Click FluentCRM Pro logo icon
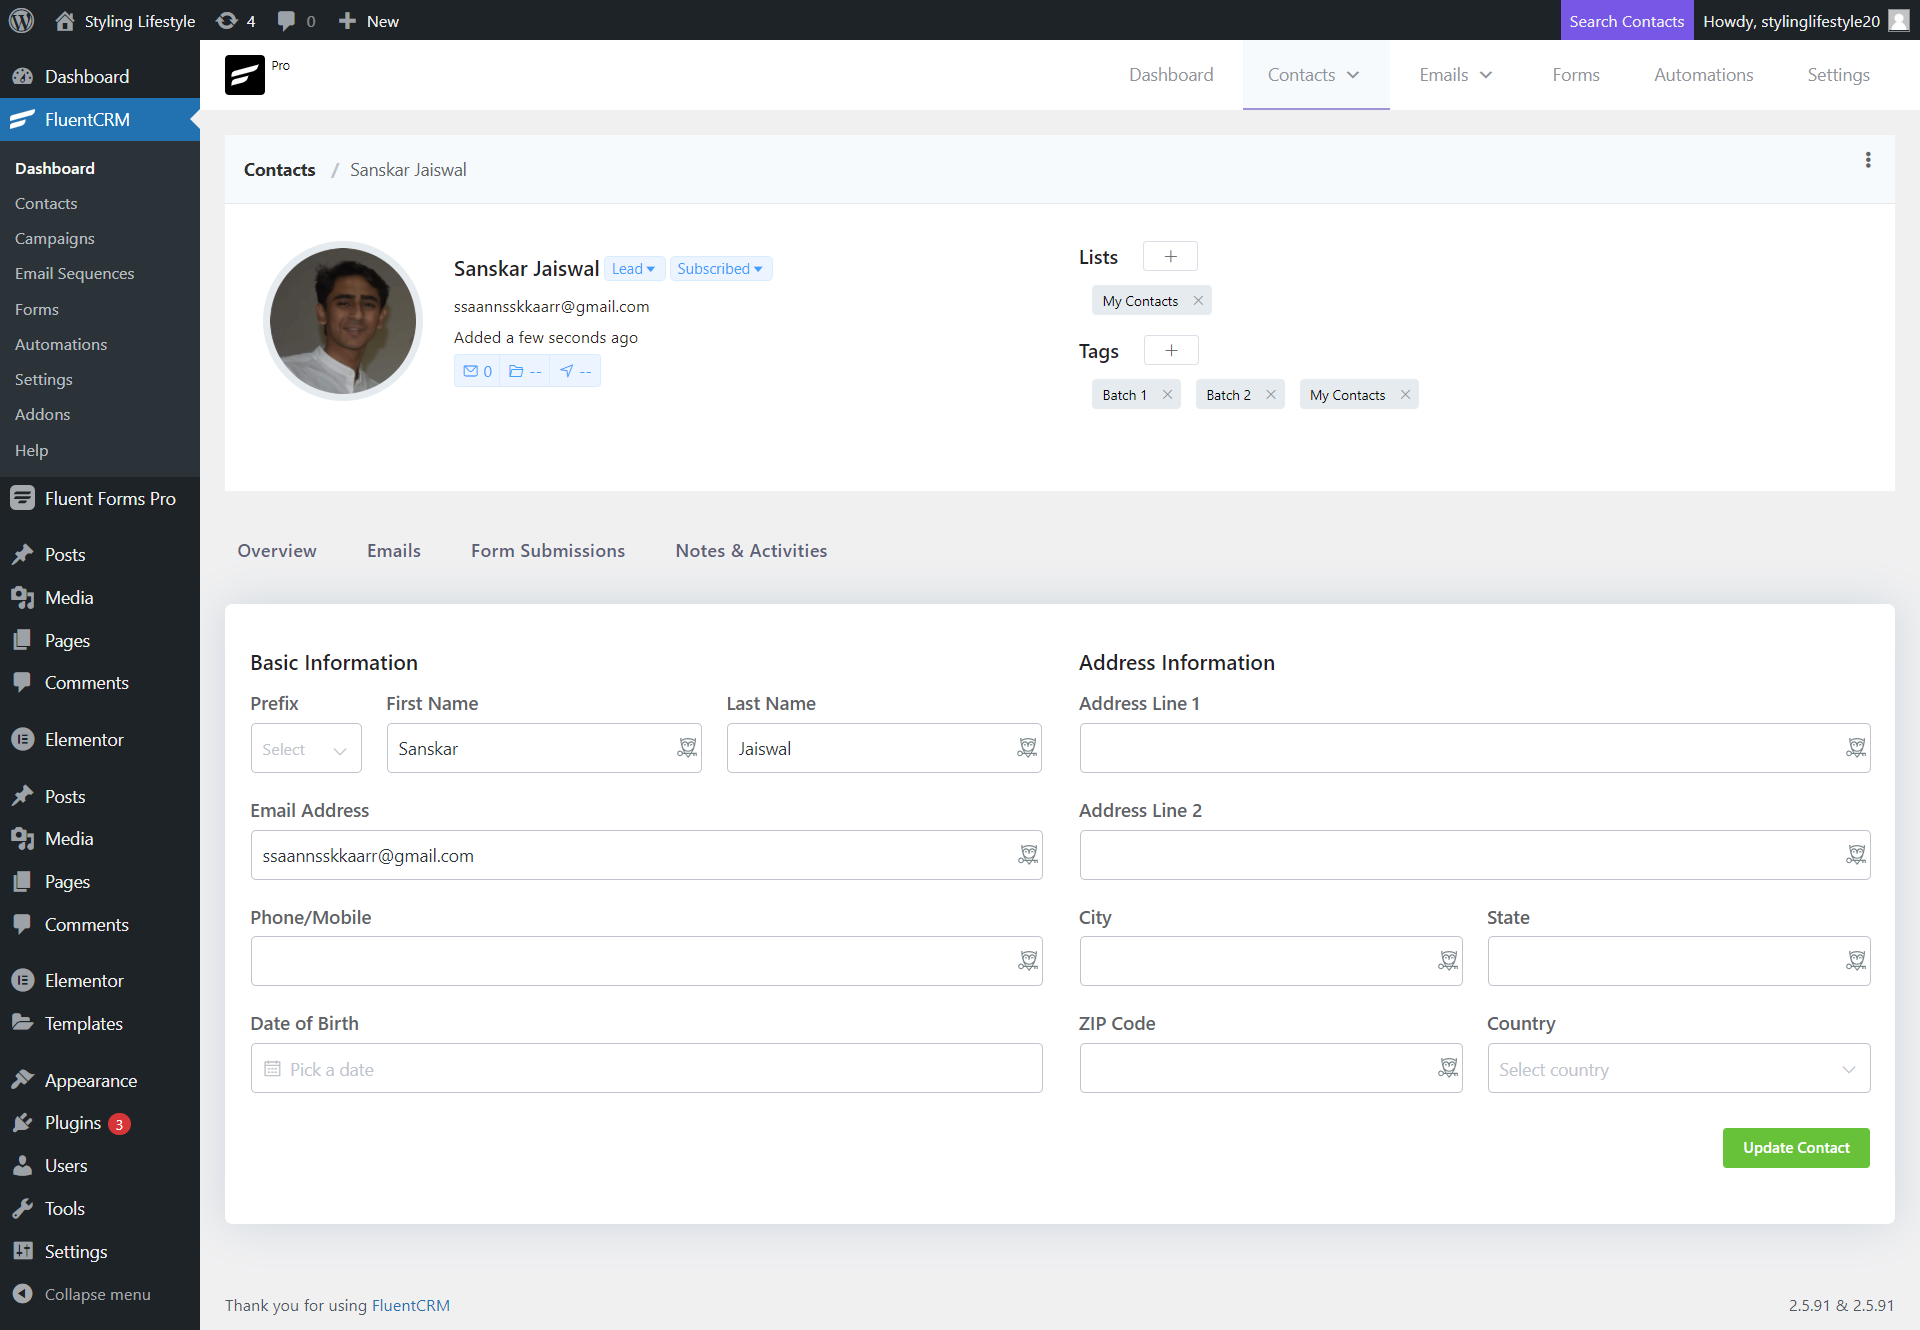The image size is (1920, 1330). pyautogui.click(x=245, y=75)
